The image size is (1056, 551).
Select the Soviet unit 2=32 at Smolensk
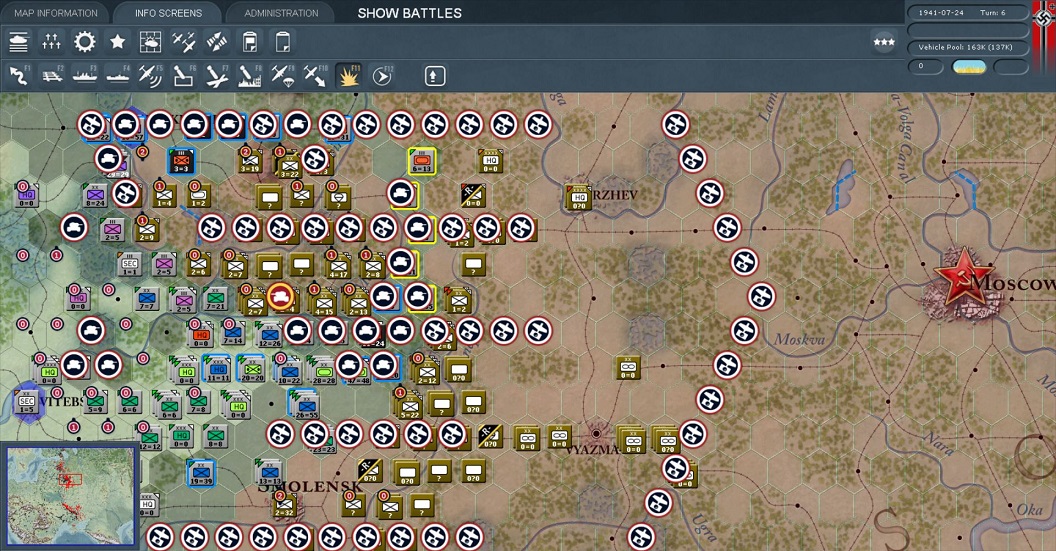(284, 505)
